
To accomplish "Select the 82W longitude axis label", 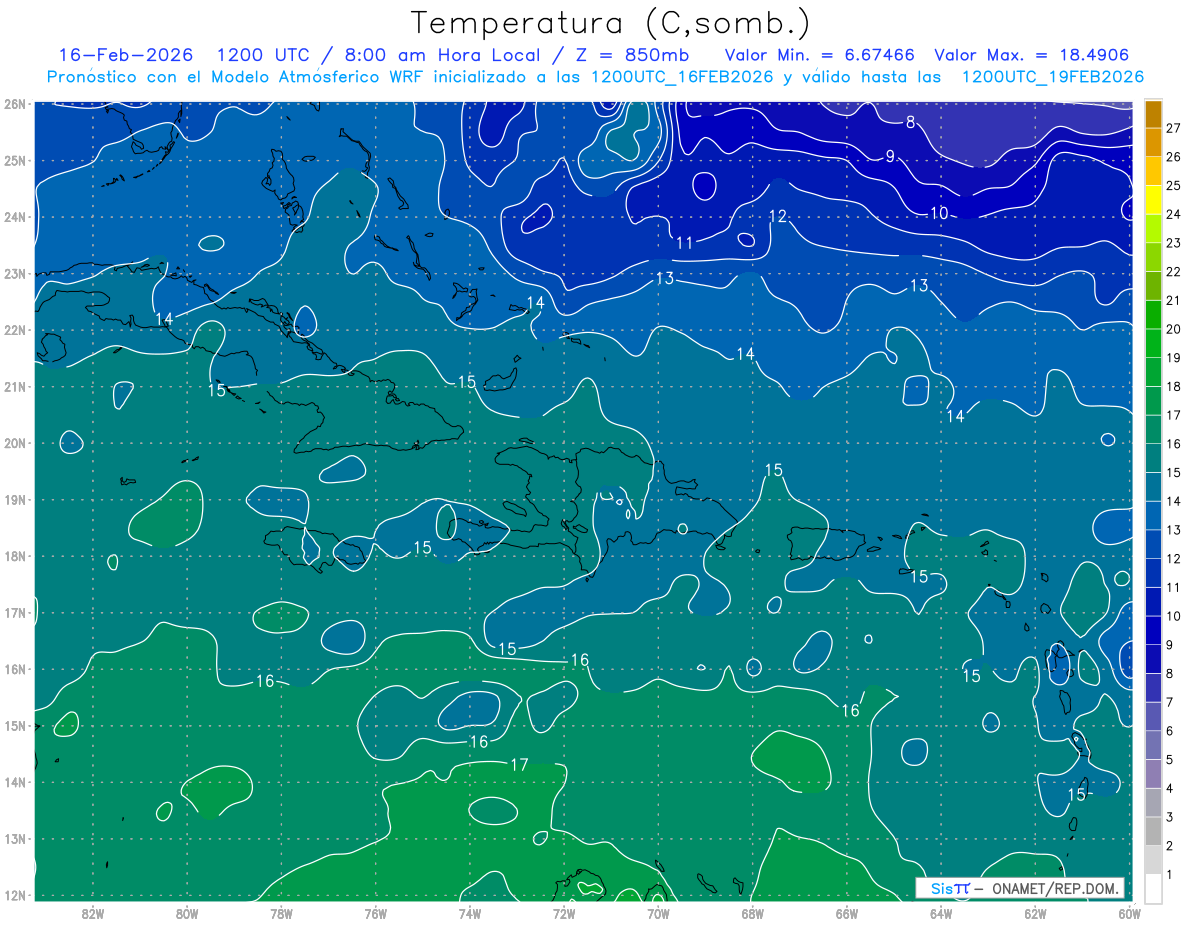I will click(x=93, y=913).
